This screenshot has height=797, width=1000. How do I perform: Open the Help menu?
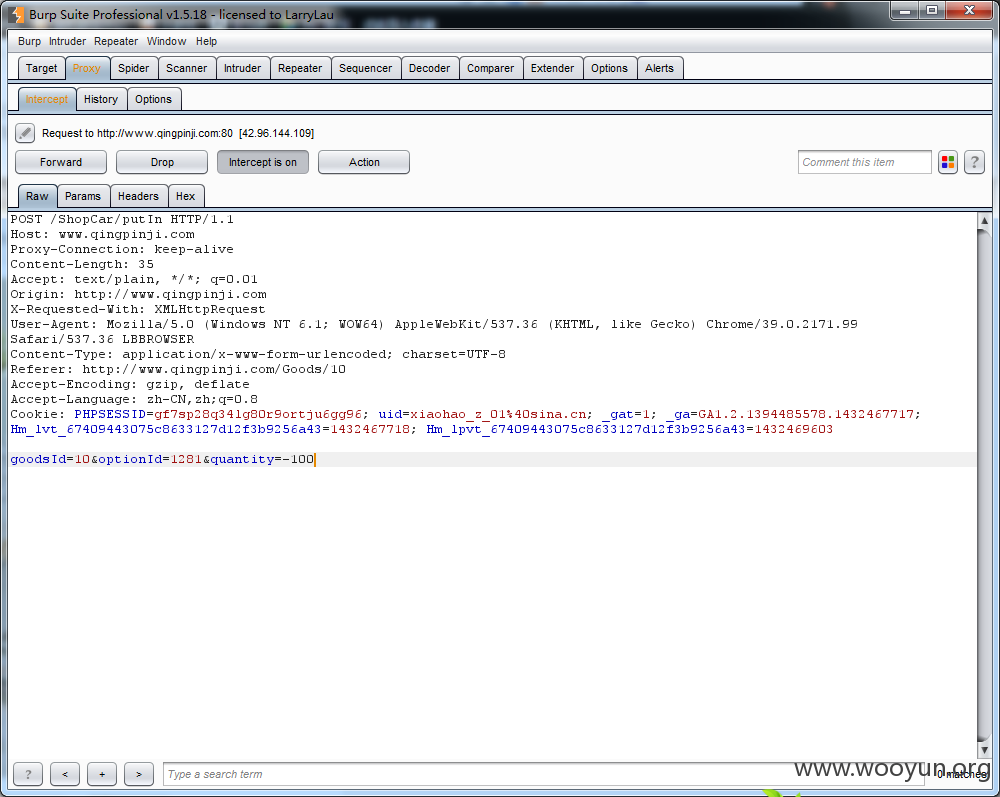point(206,41)
